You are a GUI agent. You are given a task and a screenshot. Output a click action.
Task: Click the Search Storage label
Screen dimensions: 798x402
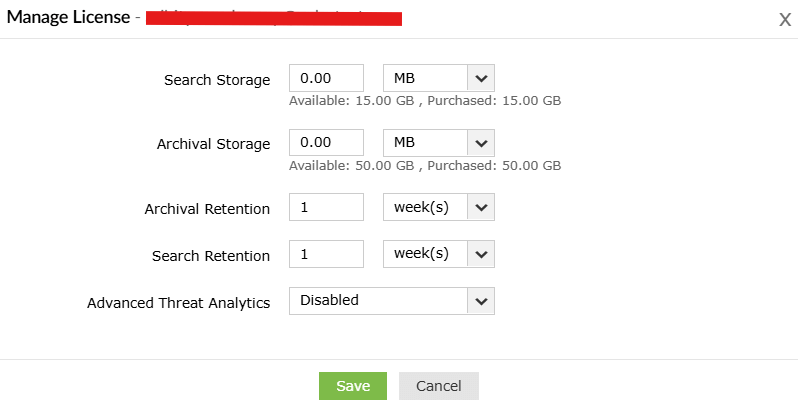click(x=217, y=80)
